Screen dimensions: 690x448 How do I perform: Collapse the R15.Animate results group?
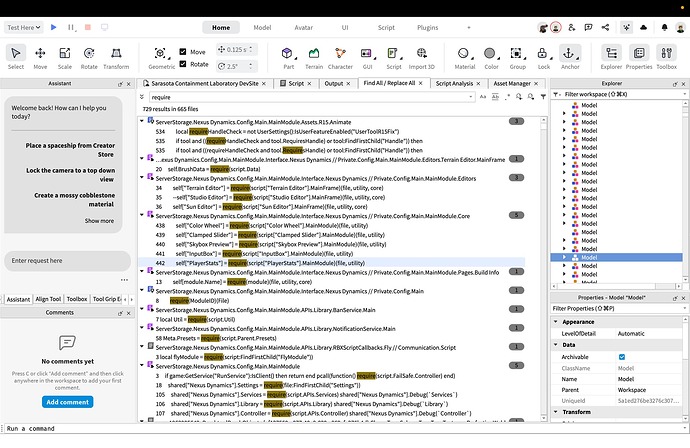point(142,121)
